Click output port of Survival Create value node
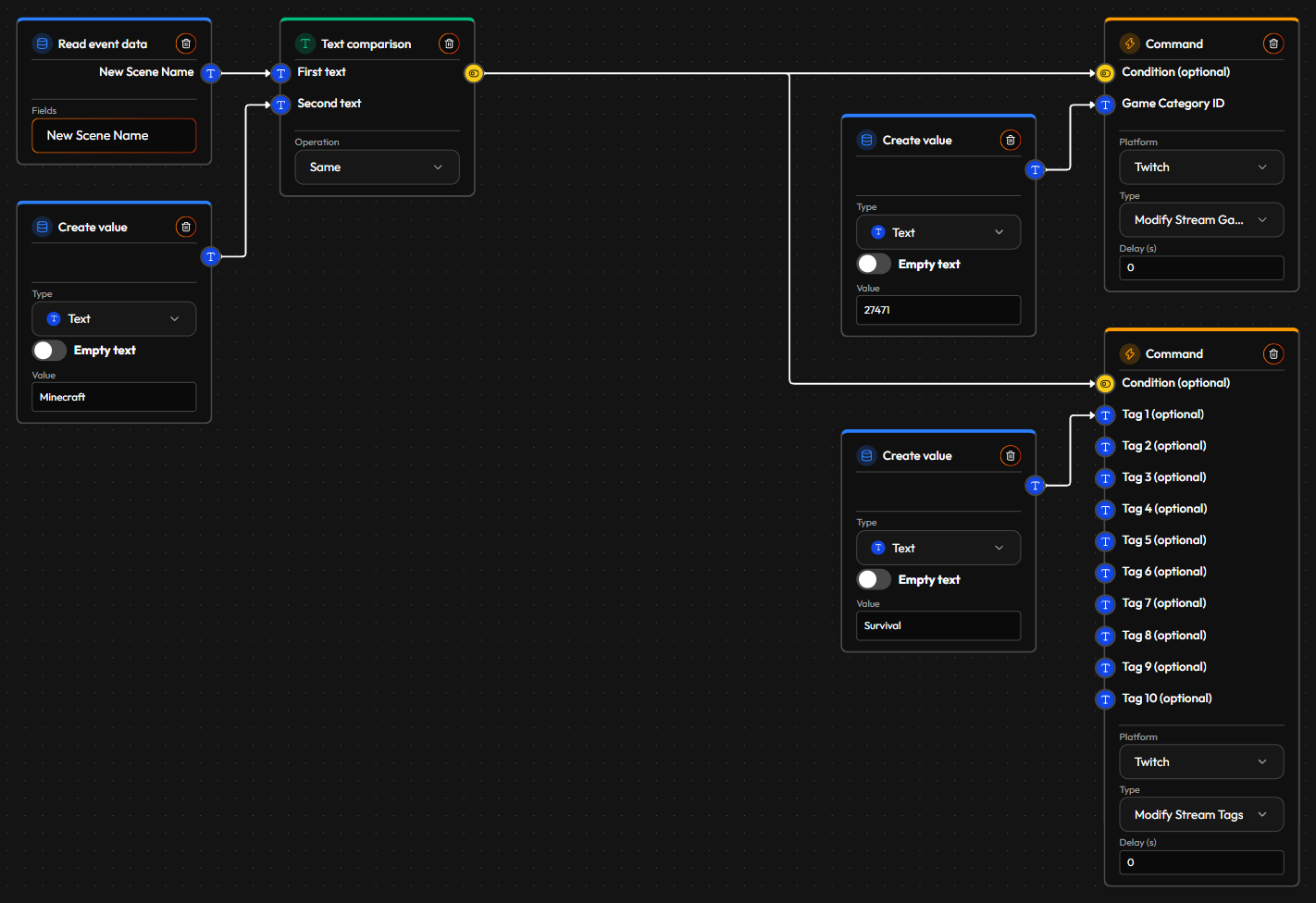The image size is (1316, 903). click(x=1035, y=485)
